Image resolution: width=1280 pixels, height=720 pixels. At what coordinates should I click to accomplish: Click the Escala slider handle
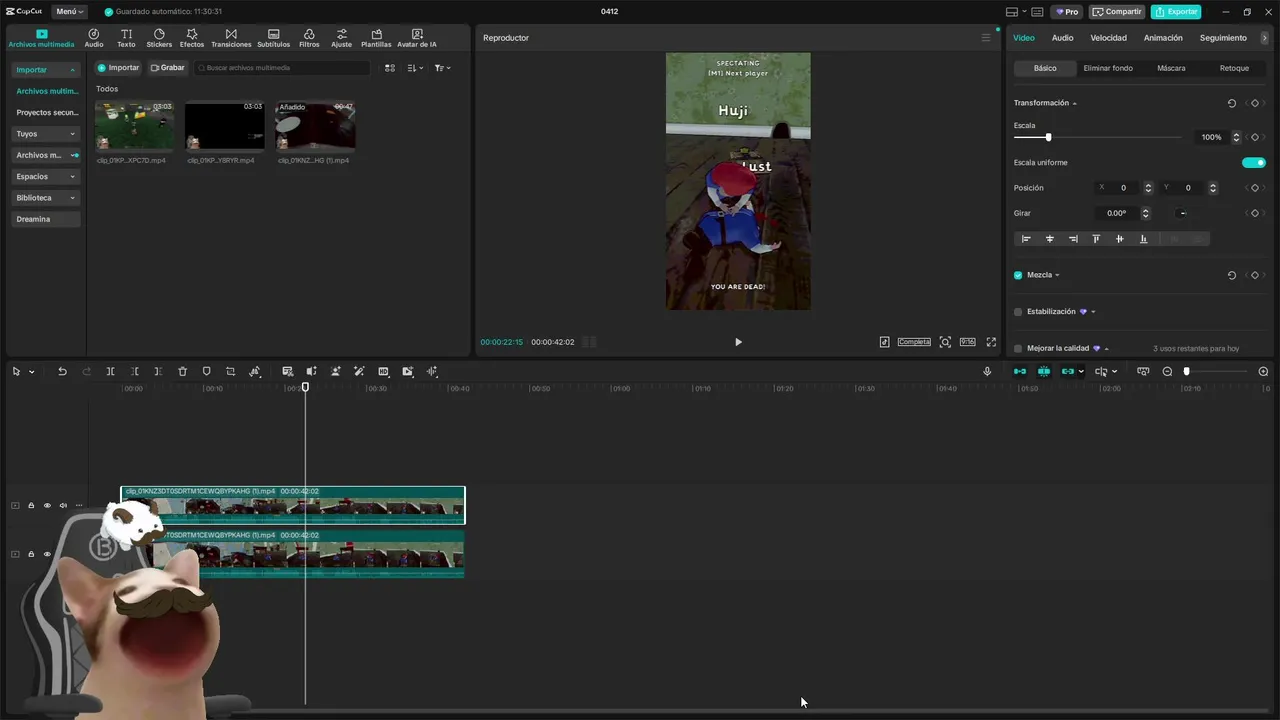(x=1048, y=137)
